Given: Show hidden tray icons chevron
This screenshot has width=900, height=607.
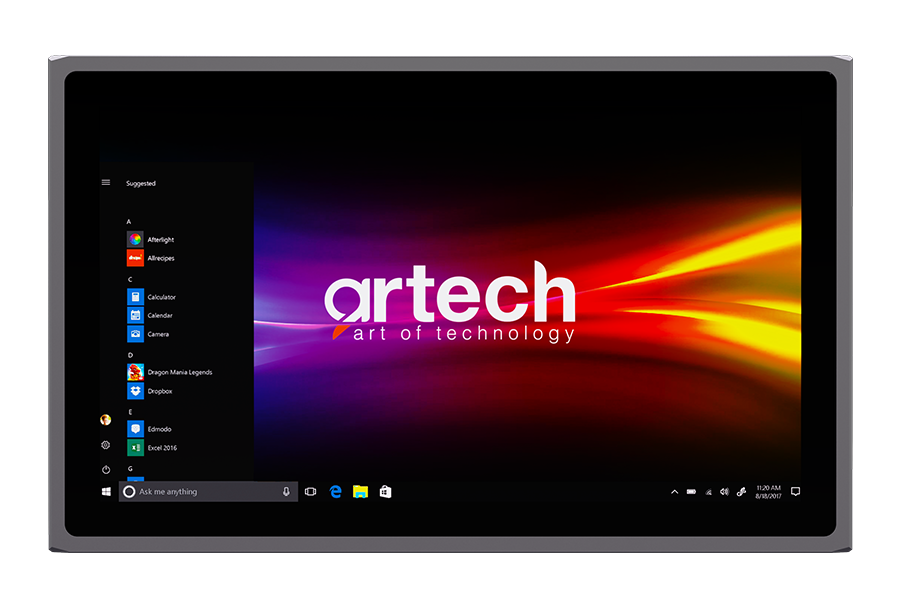Looking at the screenshot, I should point(674,492).
